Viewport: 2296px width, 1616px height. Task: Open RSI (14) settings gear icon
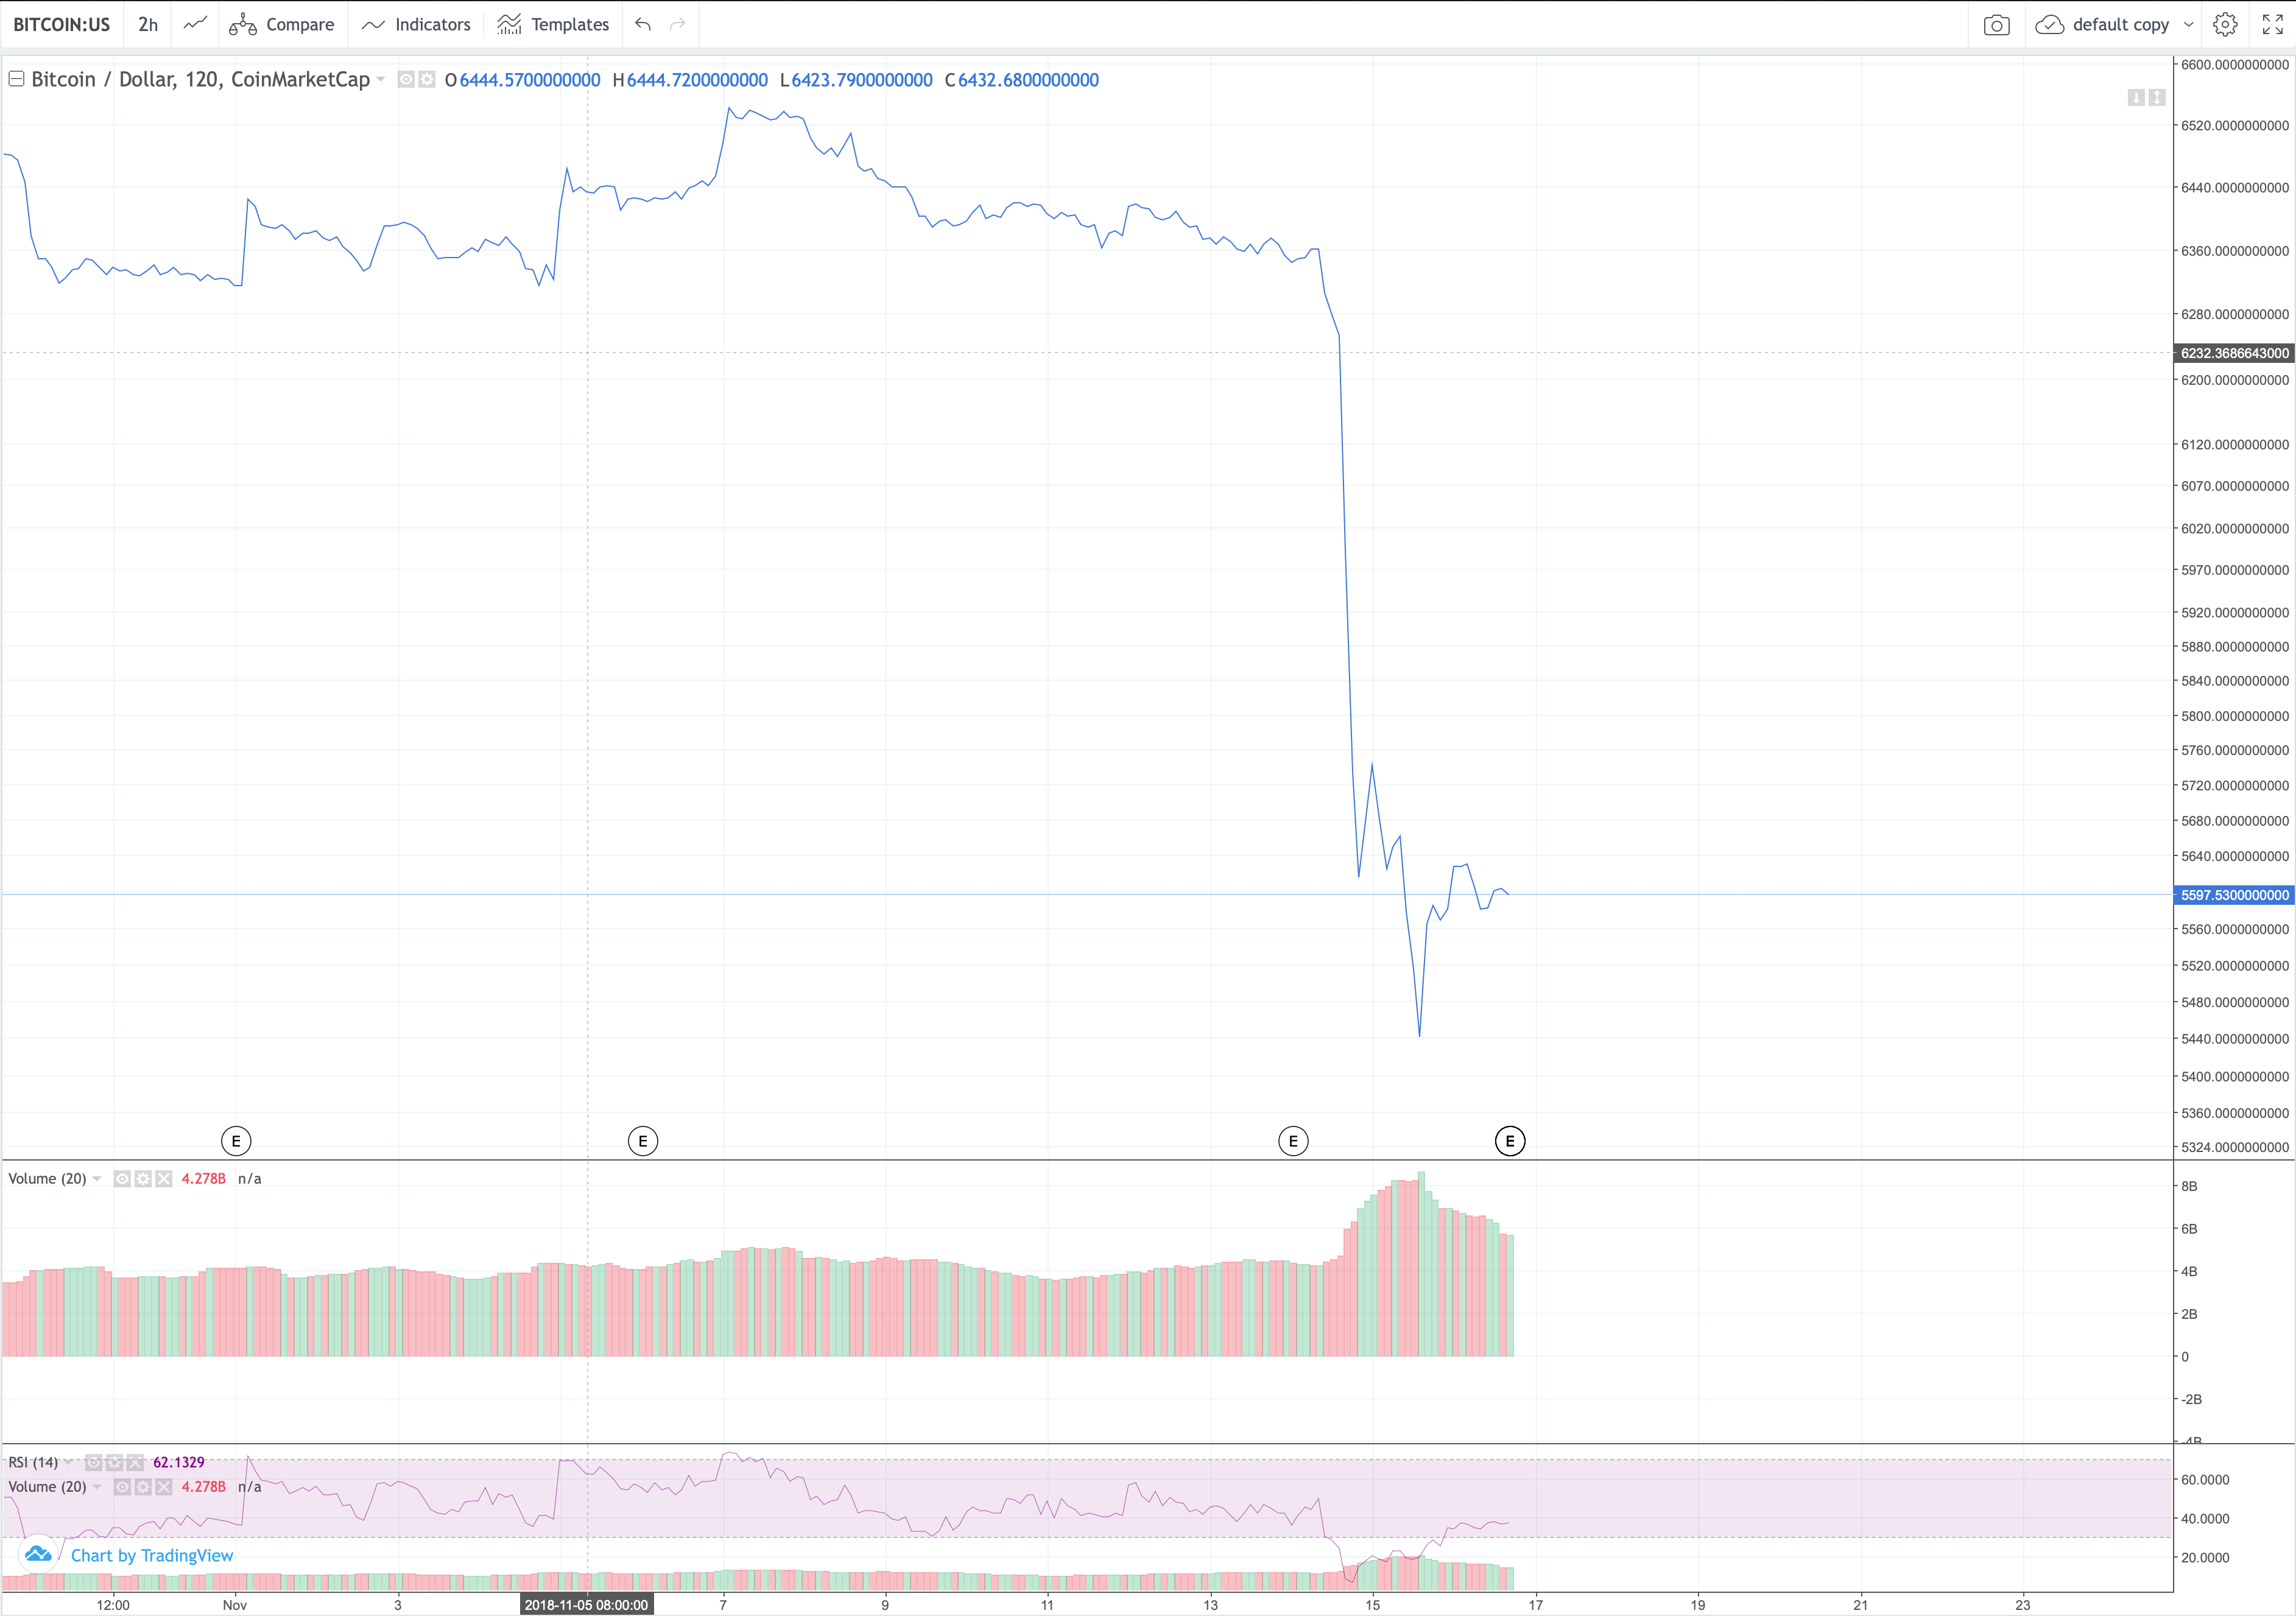point(114,1462)
